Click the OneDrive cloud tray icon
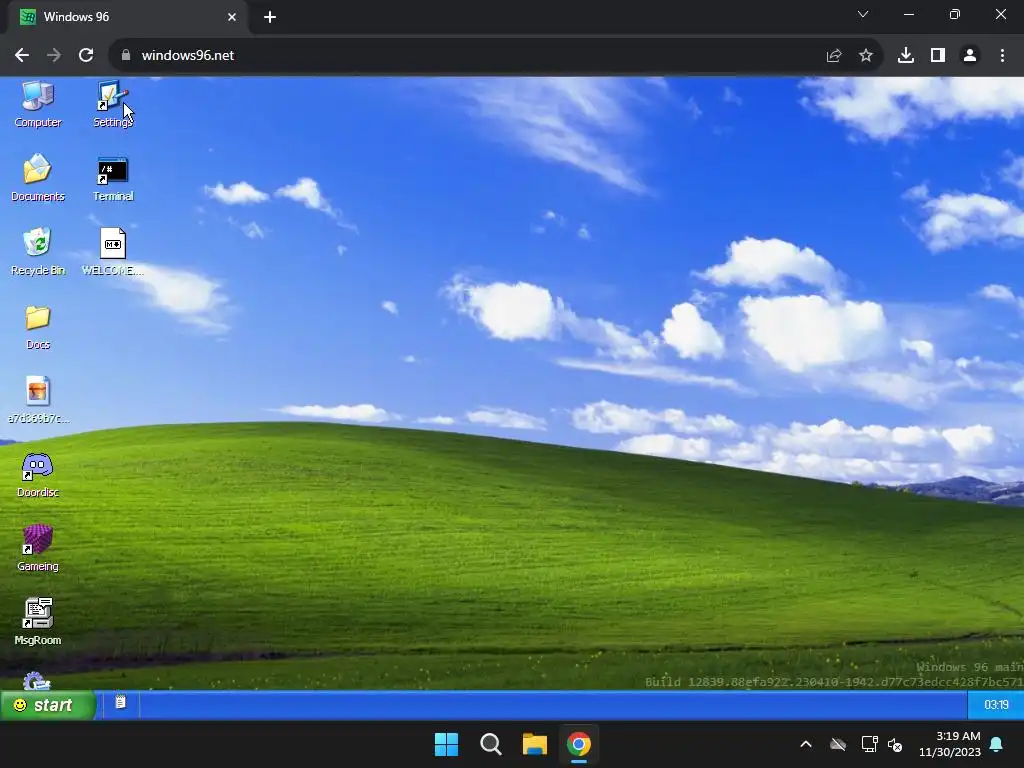 tap(838, 744)
